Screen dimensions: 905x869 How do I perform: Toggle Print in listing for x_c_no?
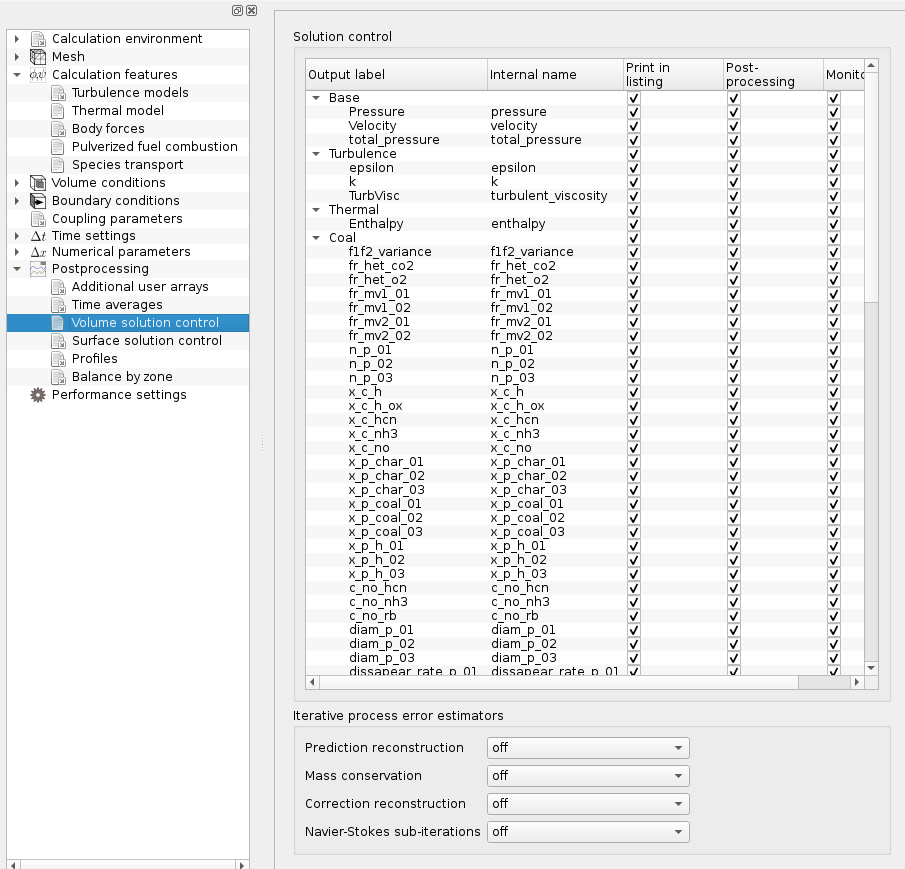point(634,448)
